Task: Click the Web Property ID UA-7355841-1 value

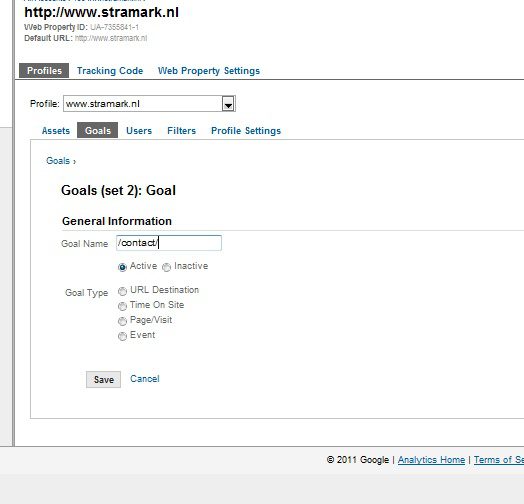Action: point(114,27)
